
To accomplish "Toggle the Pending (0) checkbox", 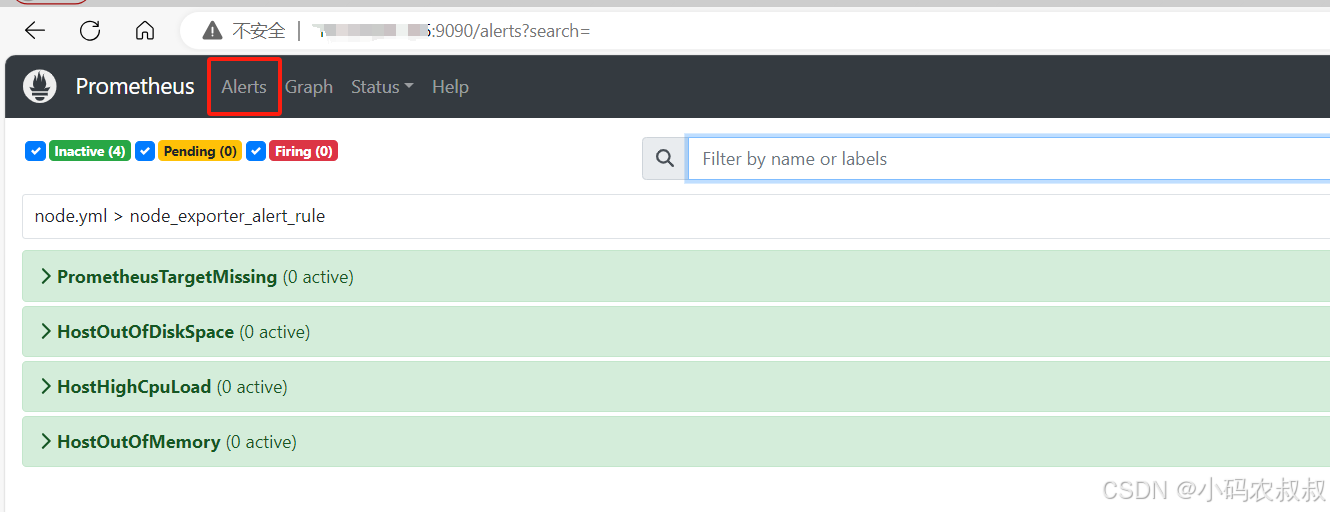I will (145, 151).
